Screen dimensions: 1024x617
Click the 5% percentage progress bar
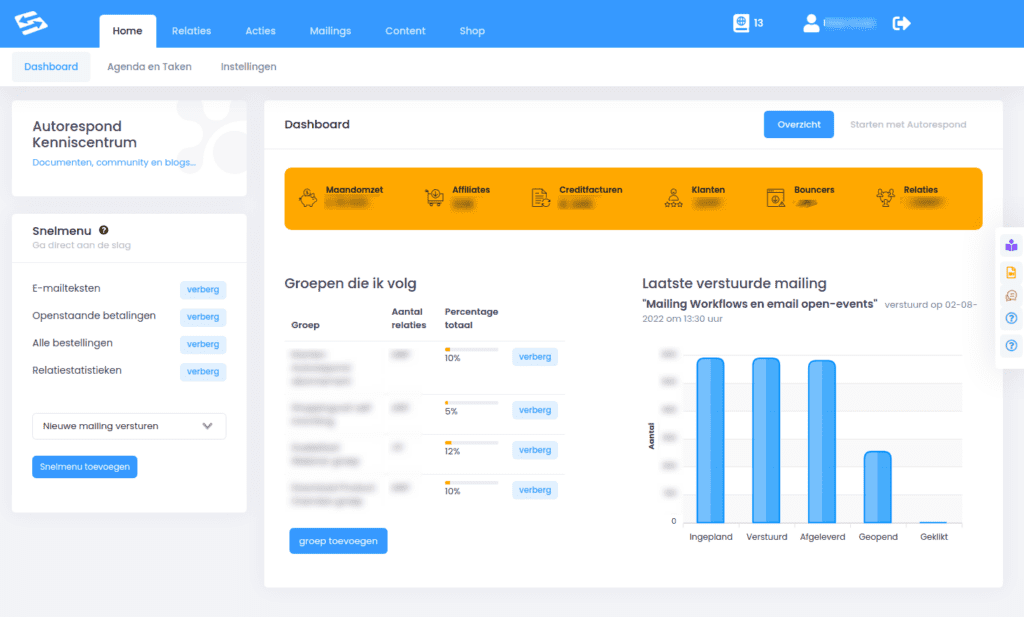472,403
